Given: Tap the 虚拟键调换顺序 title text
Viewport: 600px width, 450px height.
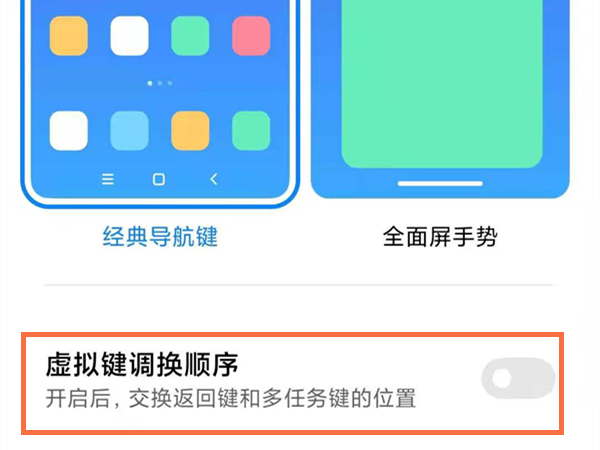Looking at the screenshot, I should (142, 364).
